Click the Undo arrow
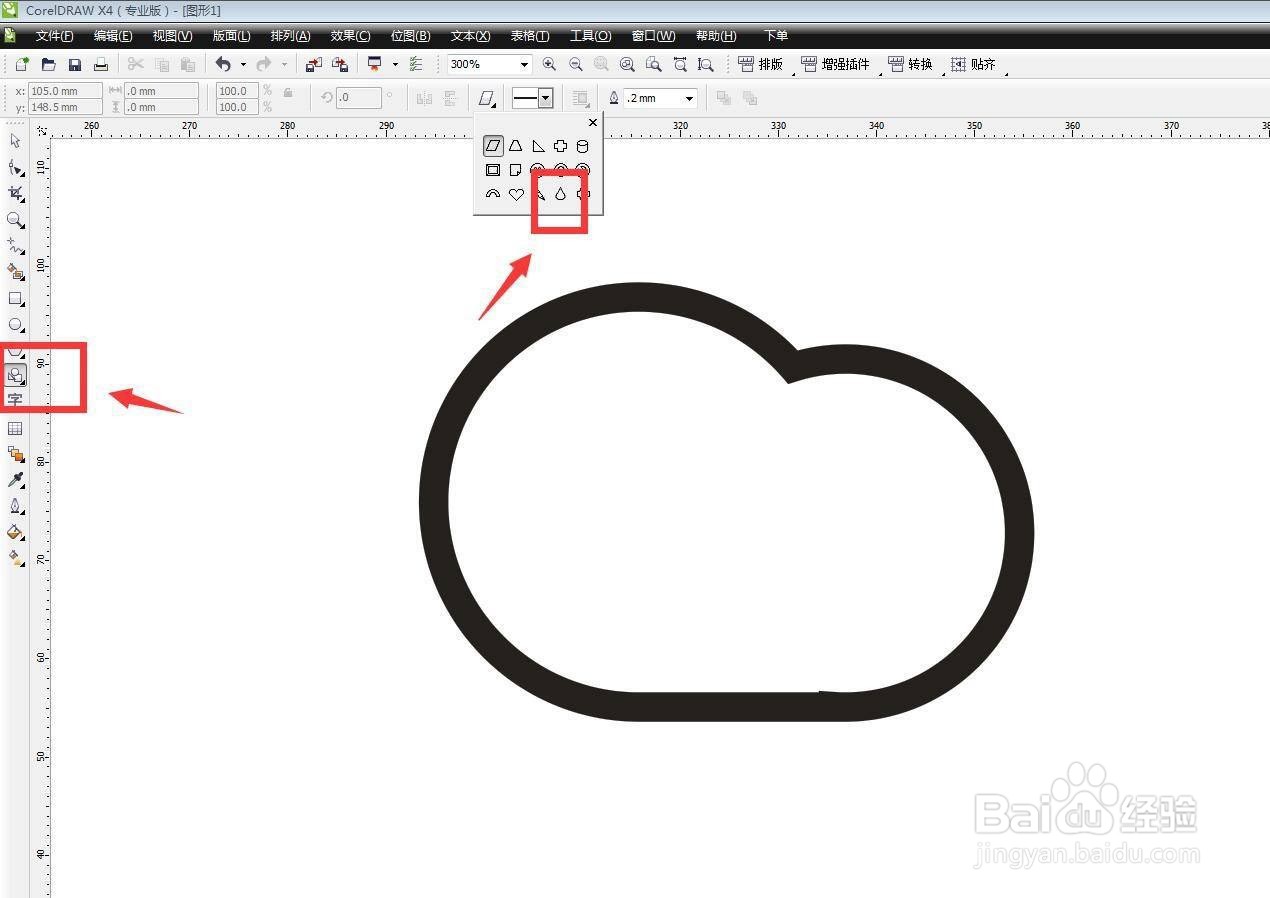The width and height of the screenshot is (1270, 898). [x=223, y=64]
